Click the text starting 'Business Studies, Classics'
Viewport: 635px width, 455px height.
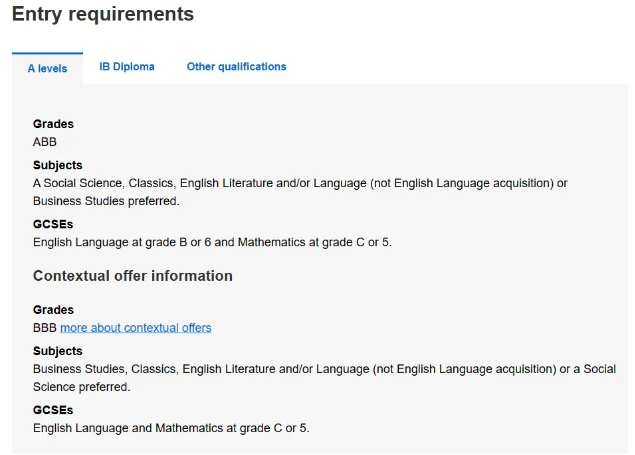click(x=324, y=378)
